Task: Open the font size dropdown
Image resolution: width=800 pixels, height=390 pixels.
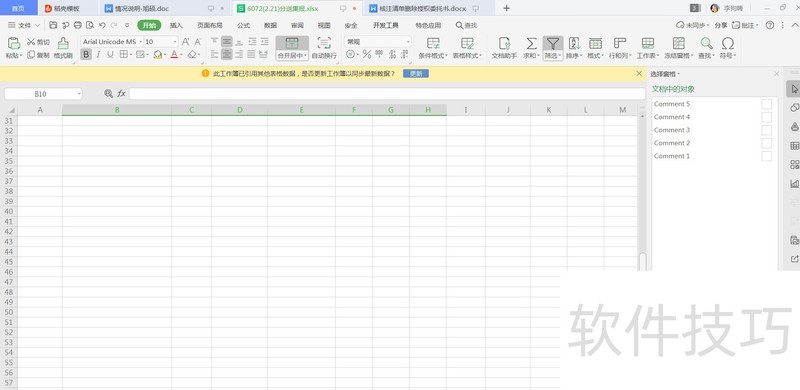Action: [175, 42]
